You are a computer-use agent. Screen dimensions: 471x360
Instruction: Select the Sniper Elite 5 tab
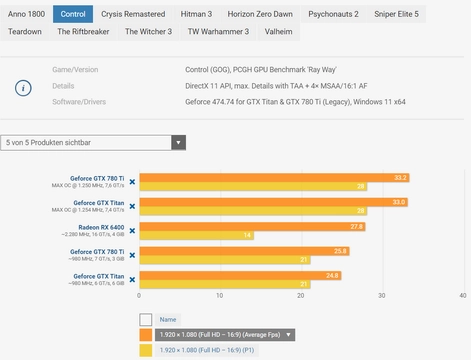click(x=396, y=14)
